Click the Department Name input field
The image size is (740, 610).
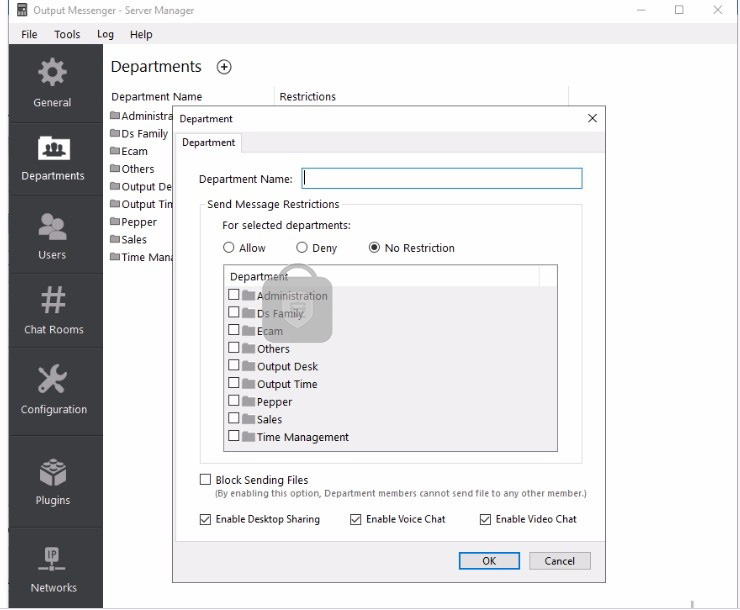coord(442,178)
